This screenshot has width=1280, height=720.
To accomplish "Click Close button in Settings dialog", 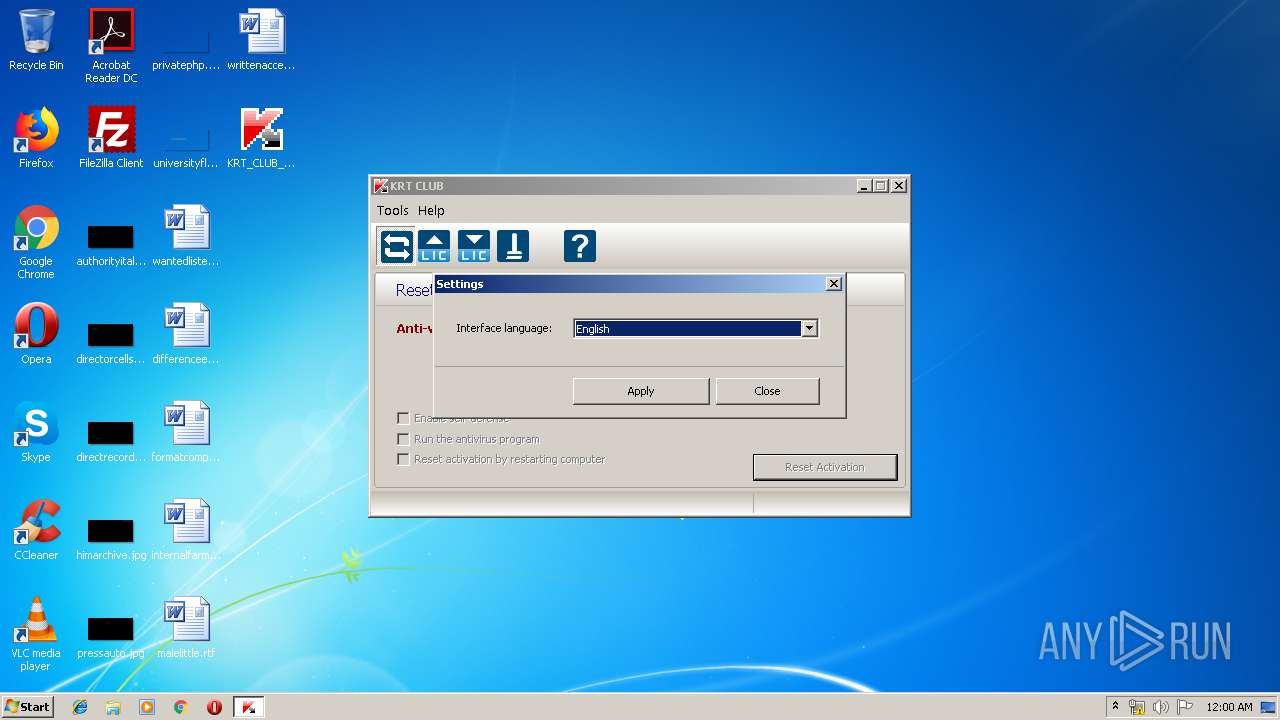I will 767,391.
